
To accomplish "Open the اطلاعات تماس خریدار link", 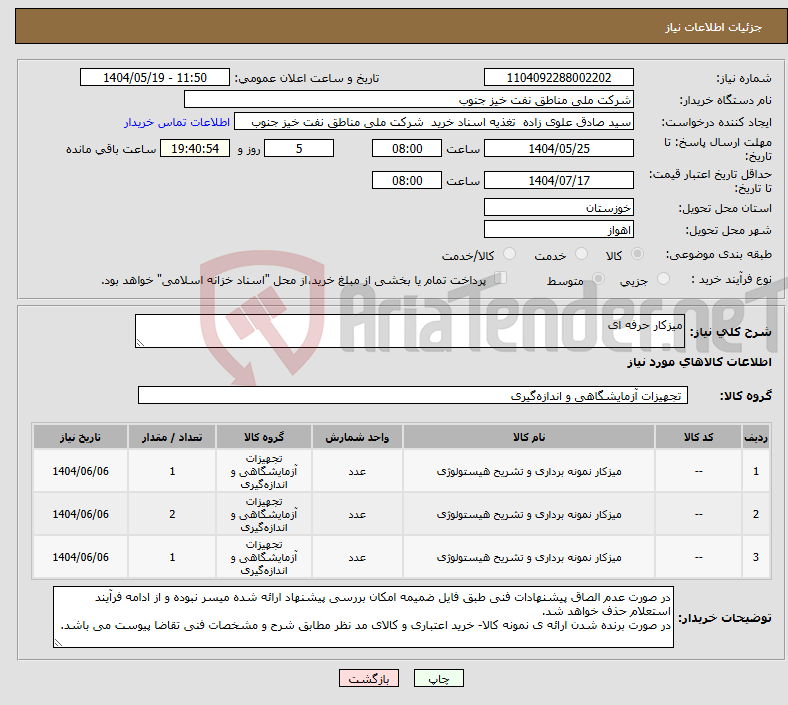I will click(177, 122).
